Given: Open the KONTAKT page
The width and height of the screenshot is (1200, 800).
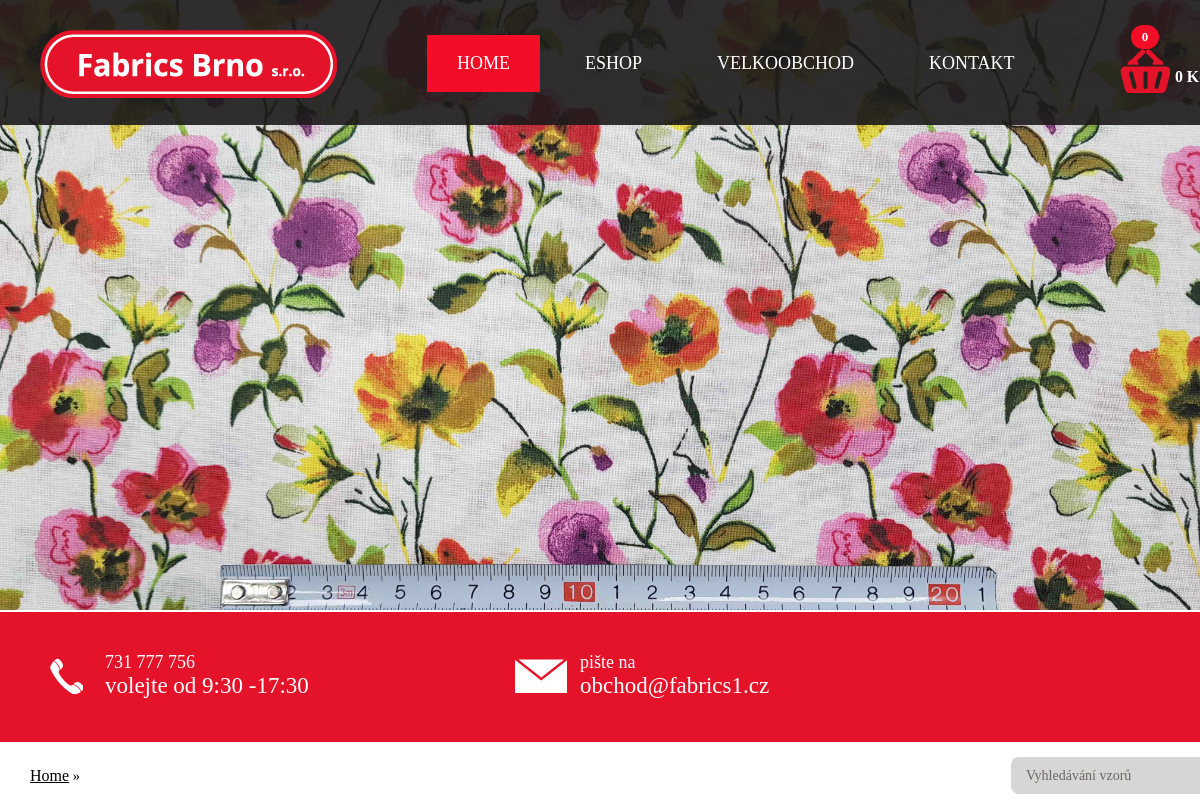Looking at the screenshot, I should (x=971, y=63).
